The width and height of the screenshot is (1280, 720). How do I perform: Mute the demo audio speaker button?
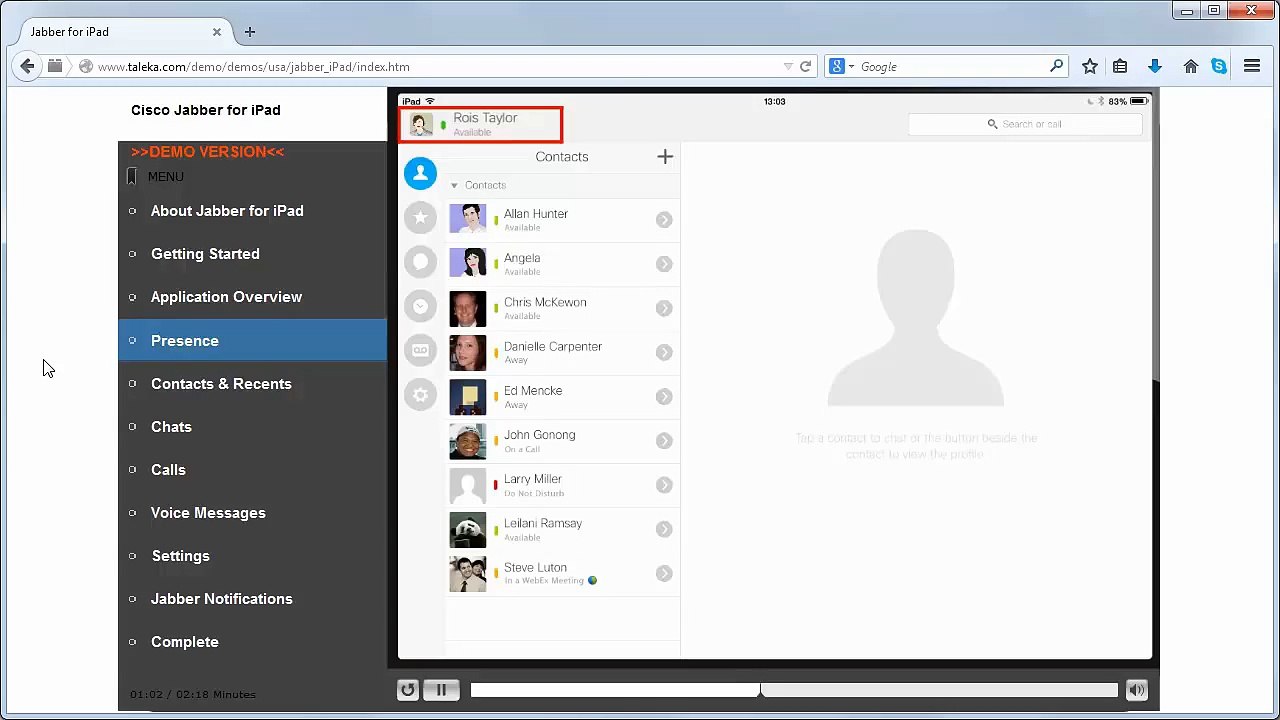tap(1136, 690)
